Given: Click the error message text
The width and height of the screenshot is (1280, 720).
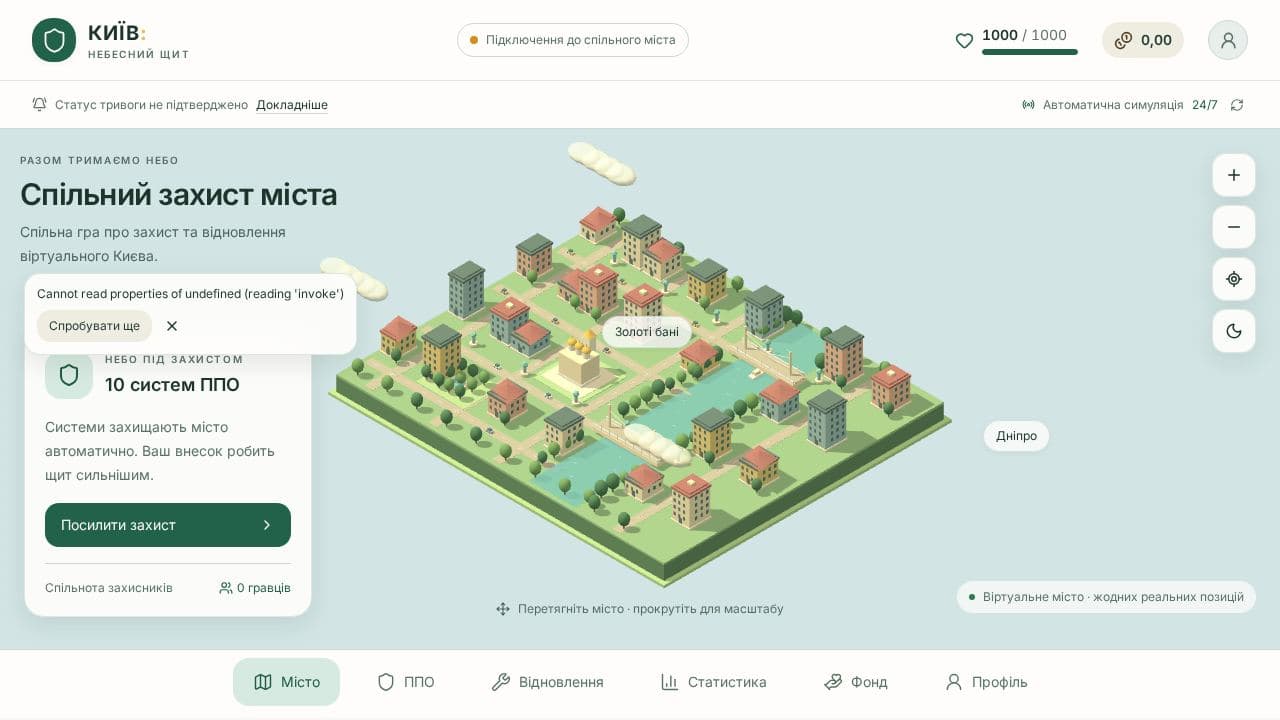Looking at the screenshot, I should tap(190, 294).
